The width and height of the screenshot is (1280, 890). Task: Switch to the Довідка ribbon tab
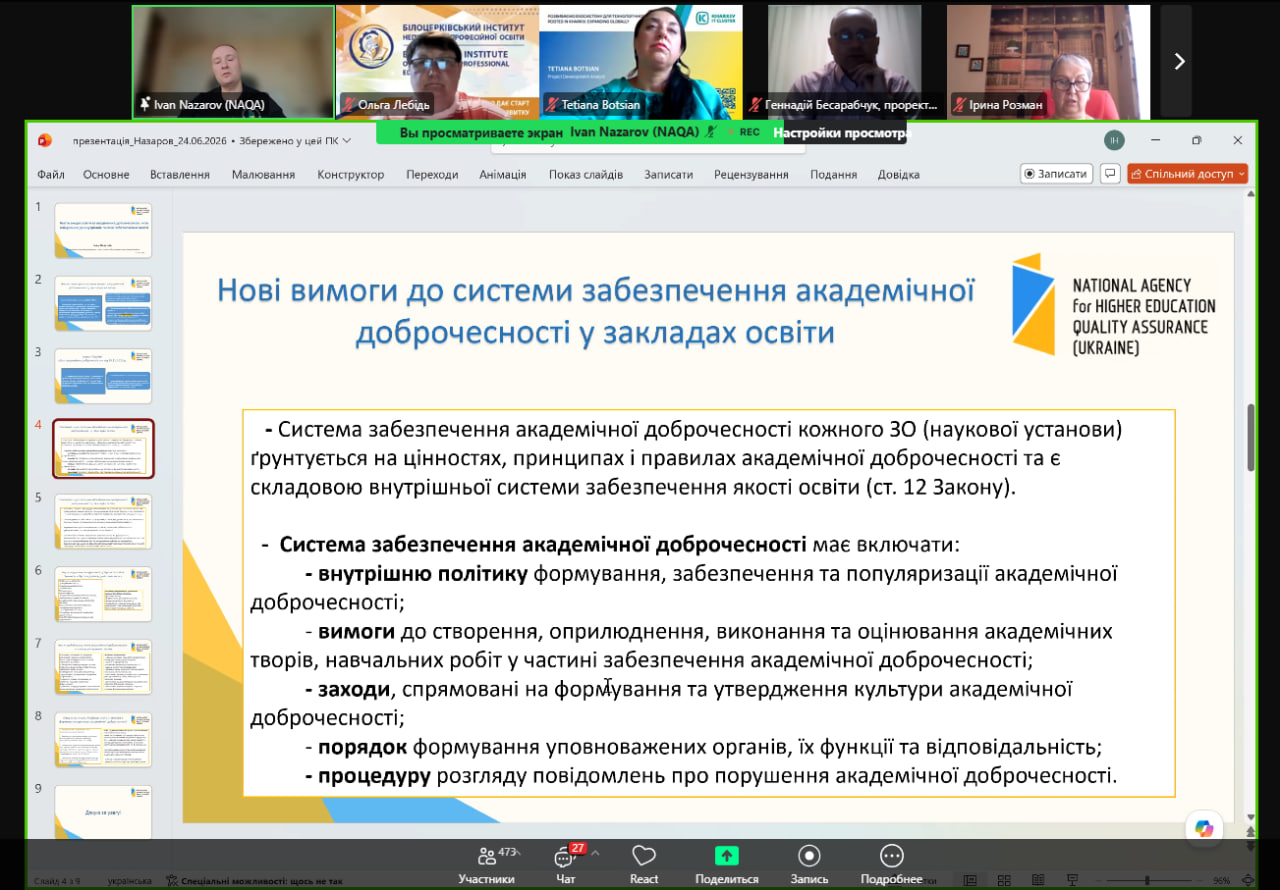click(899, 174)
